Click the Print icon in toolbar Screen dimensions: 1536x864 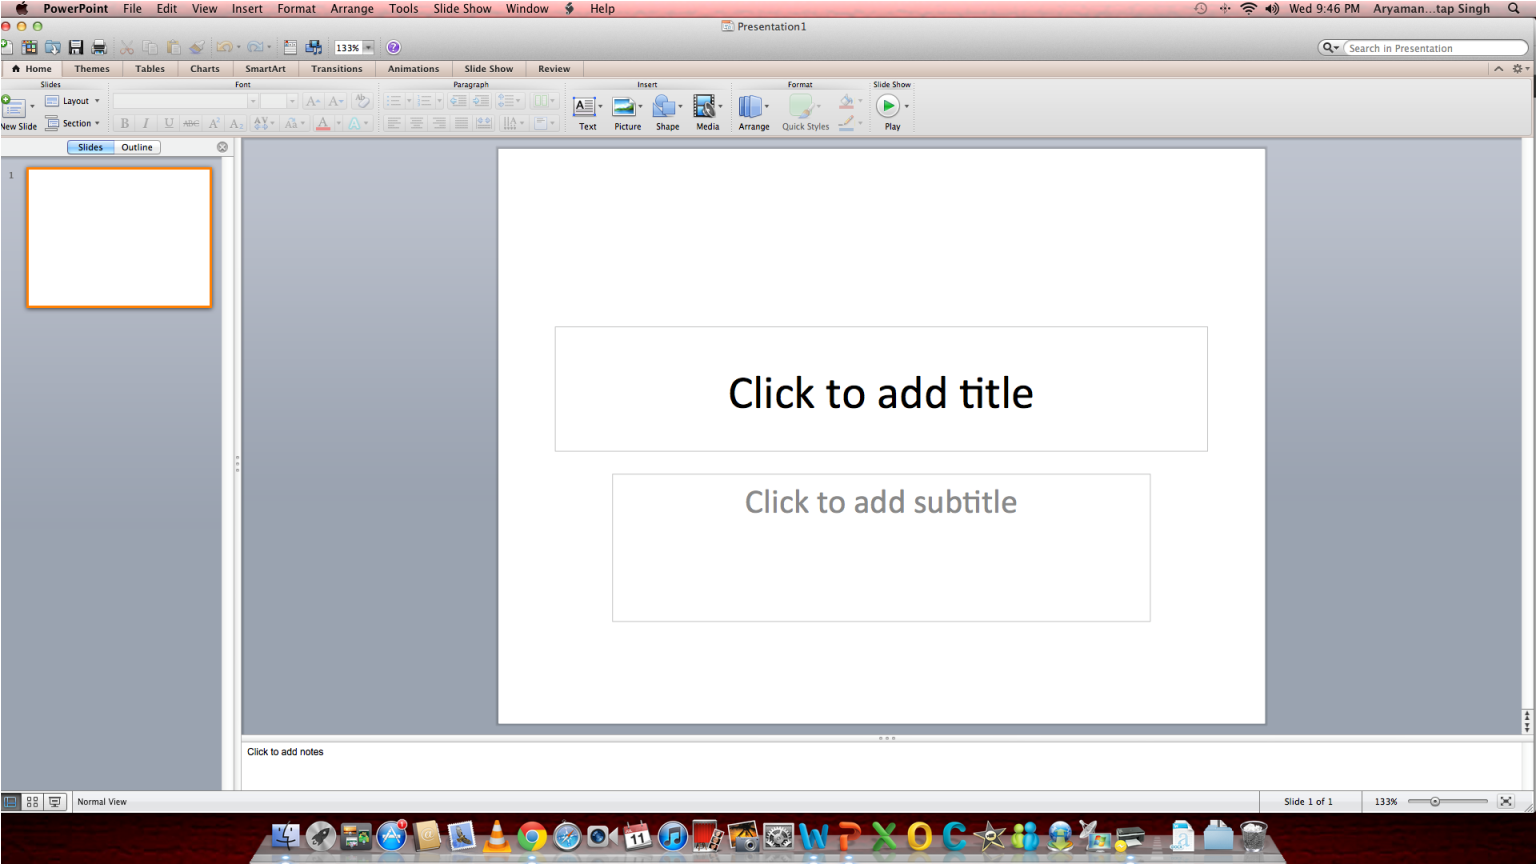(99, 47)
